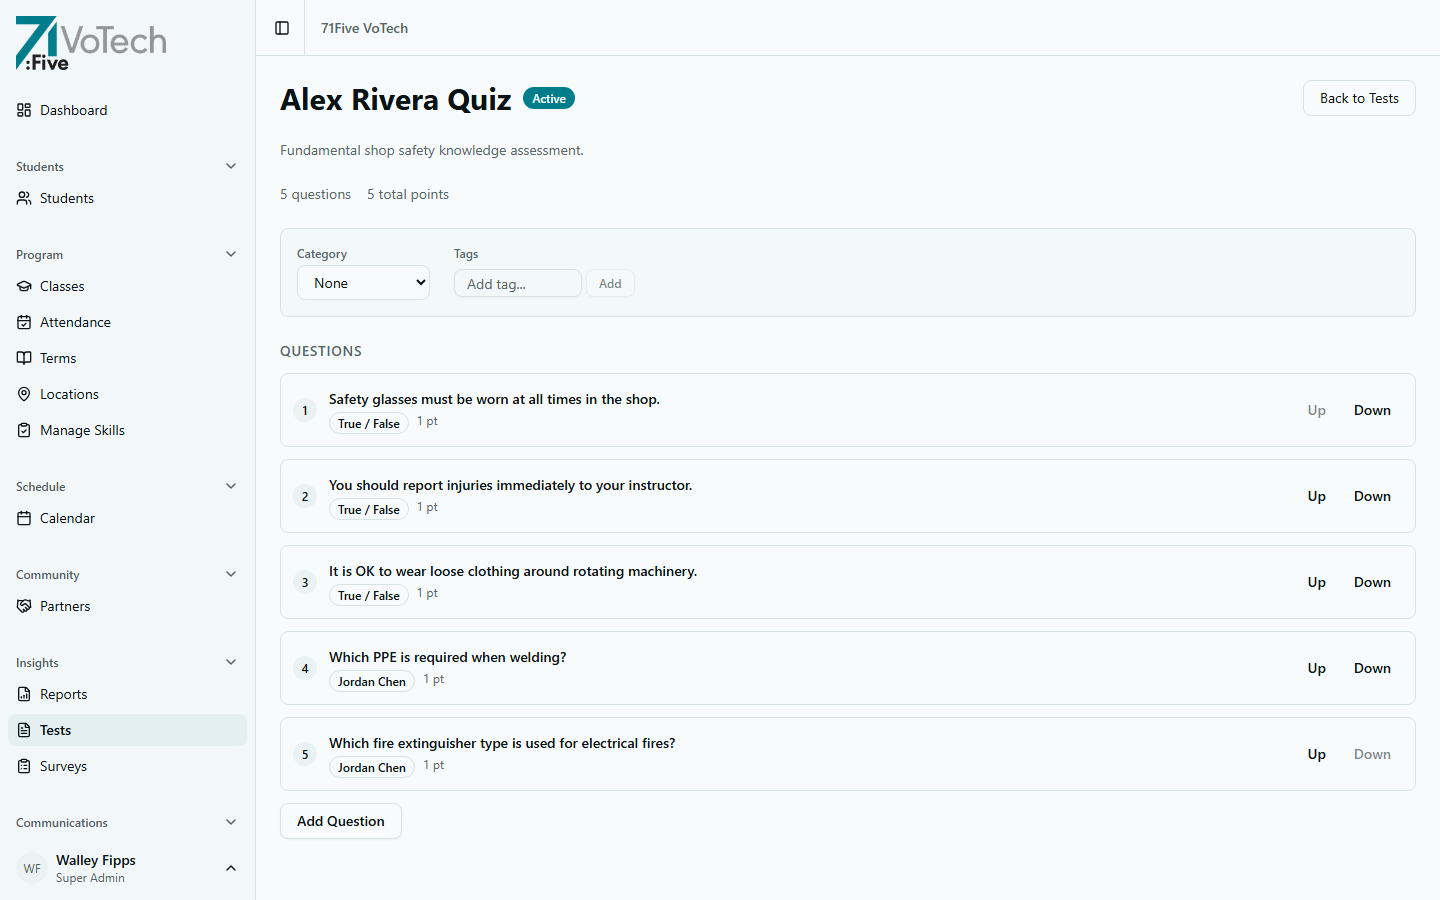The height and width of the screenshot is (900, 1440).
Task: Open the Category dropdown showing None
Action: pos(363,282)
